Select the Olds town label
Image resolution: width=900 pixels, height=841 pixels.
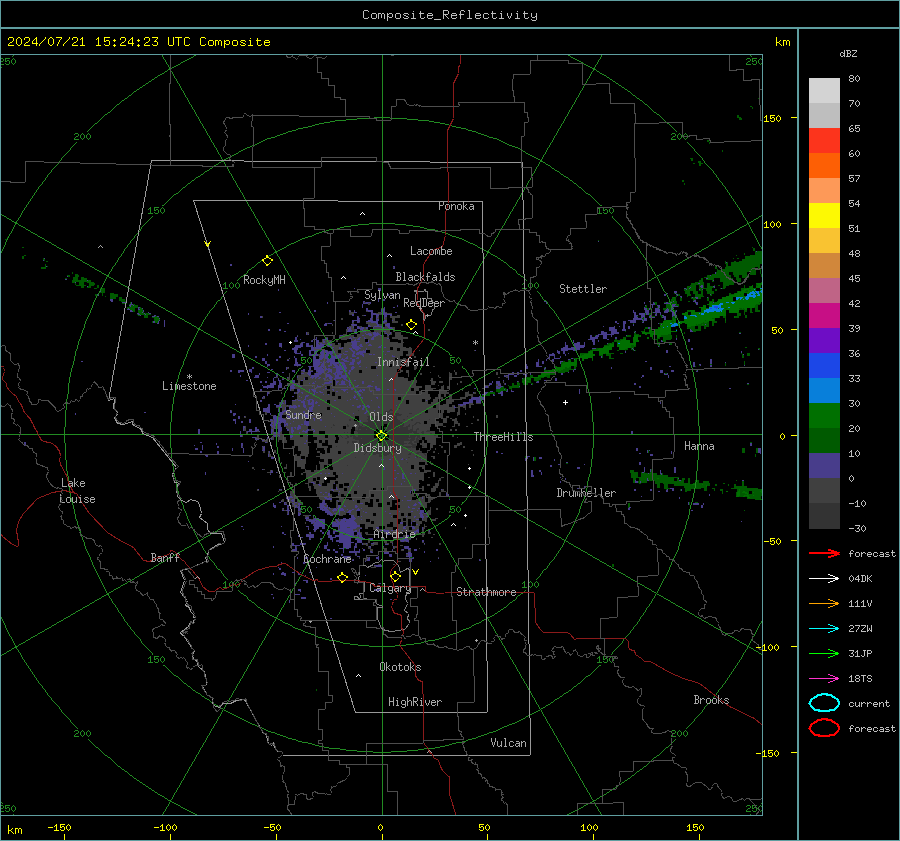(x=381, y=417)
